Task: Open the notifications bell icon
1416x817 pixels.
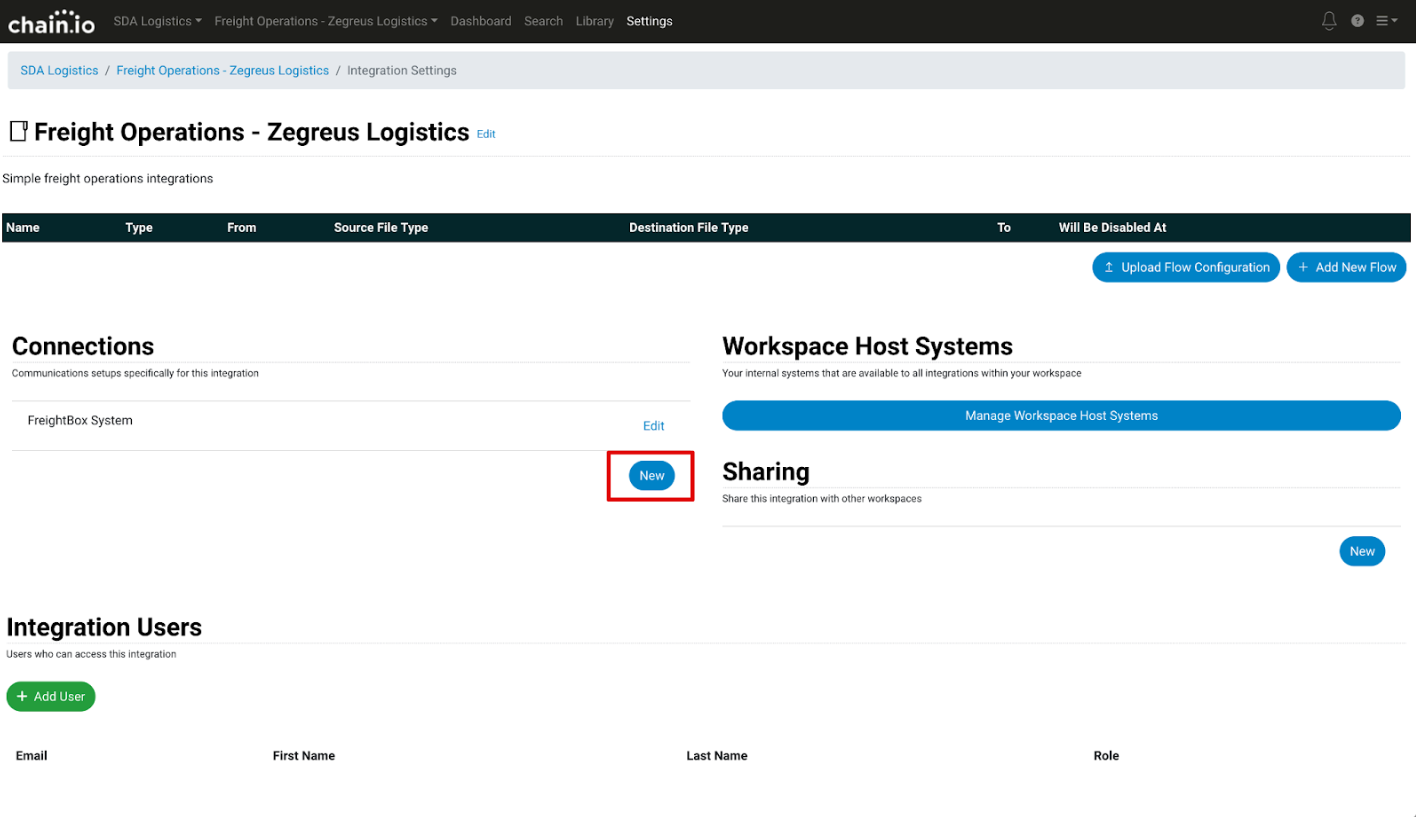Action: coord(1329,20)
